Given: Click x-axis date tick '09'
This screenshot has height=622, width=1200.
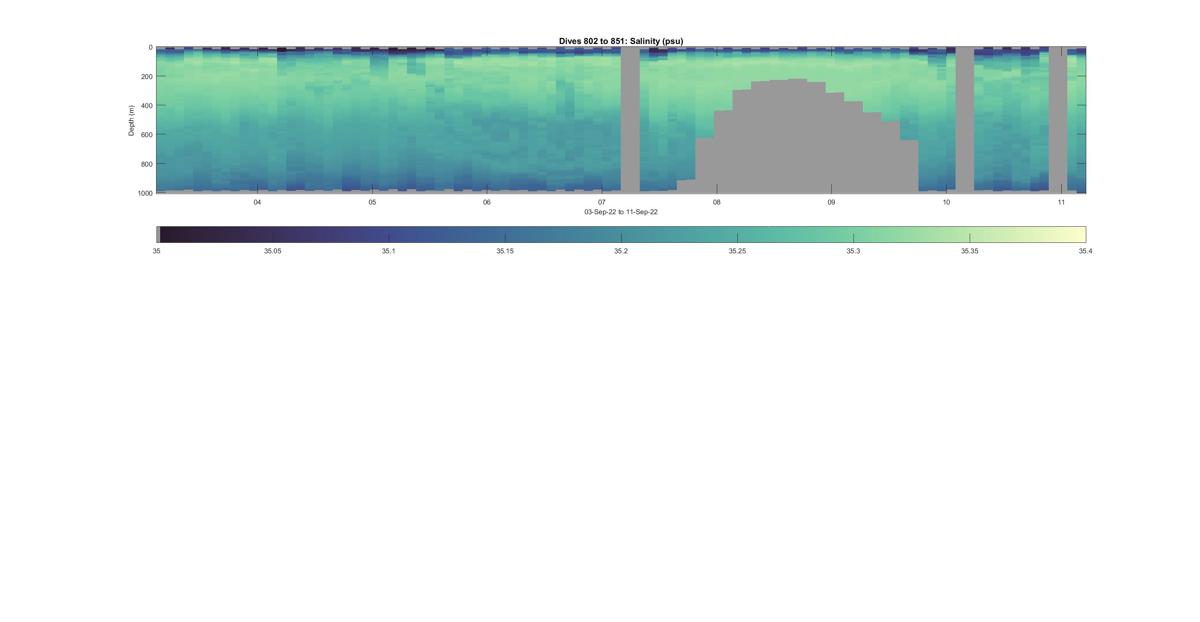Looking at the screenshot, I should [x=831, y=202].
